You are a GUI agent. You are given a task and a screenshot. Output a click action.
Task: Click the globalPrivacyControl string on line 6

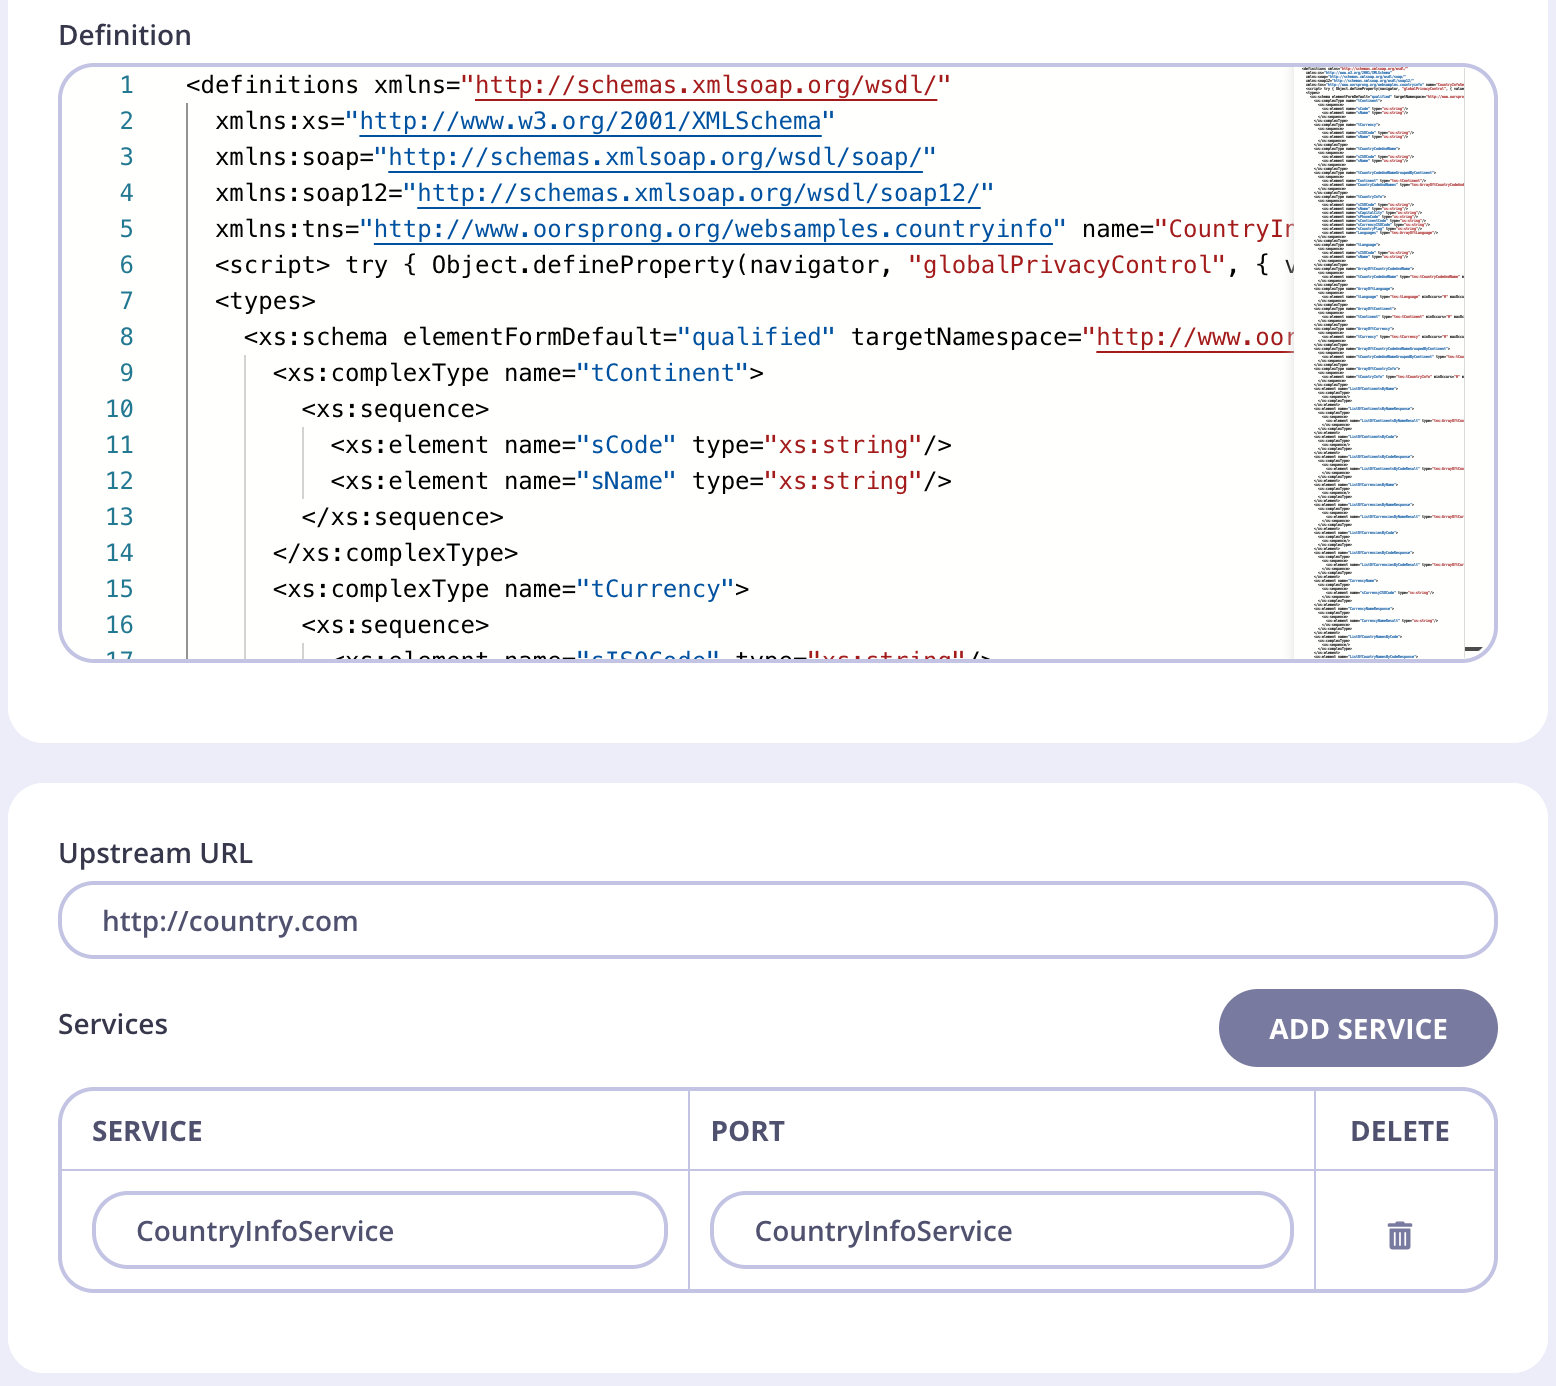[1067, 265]
